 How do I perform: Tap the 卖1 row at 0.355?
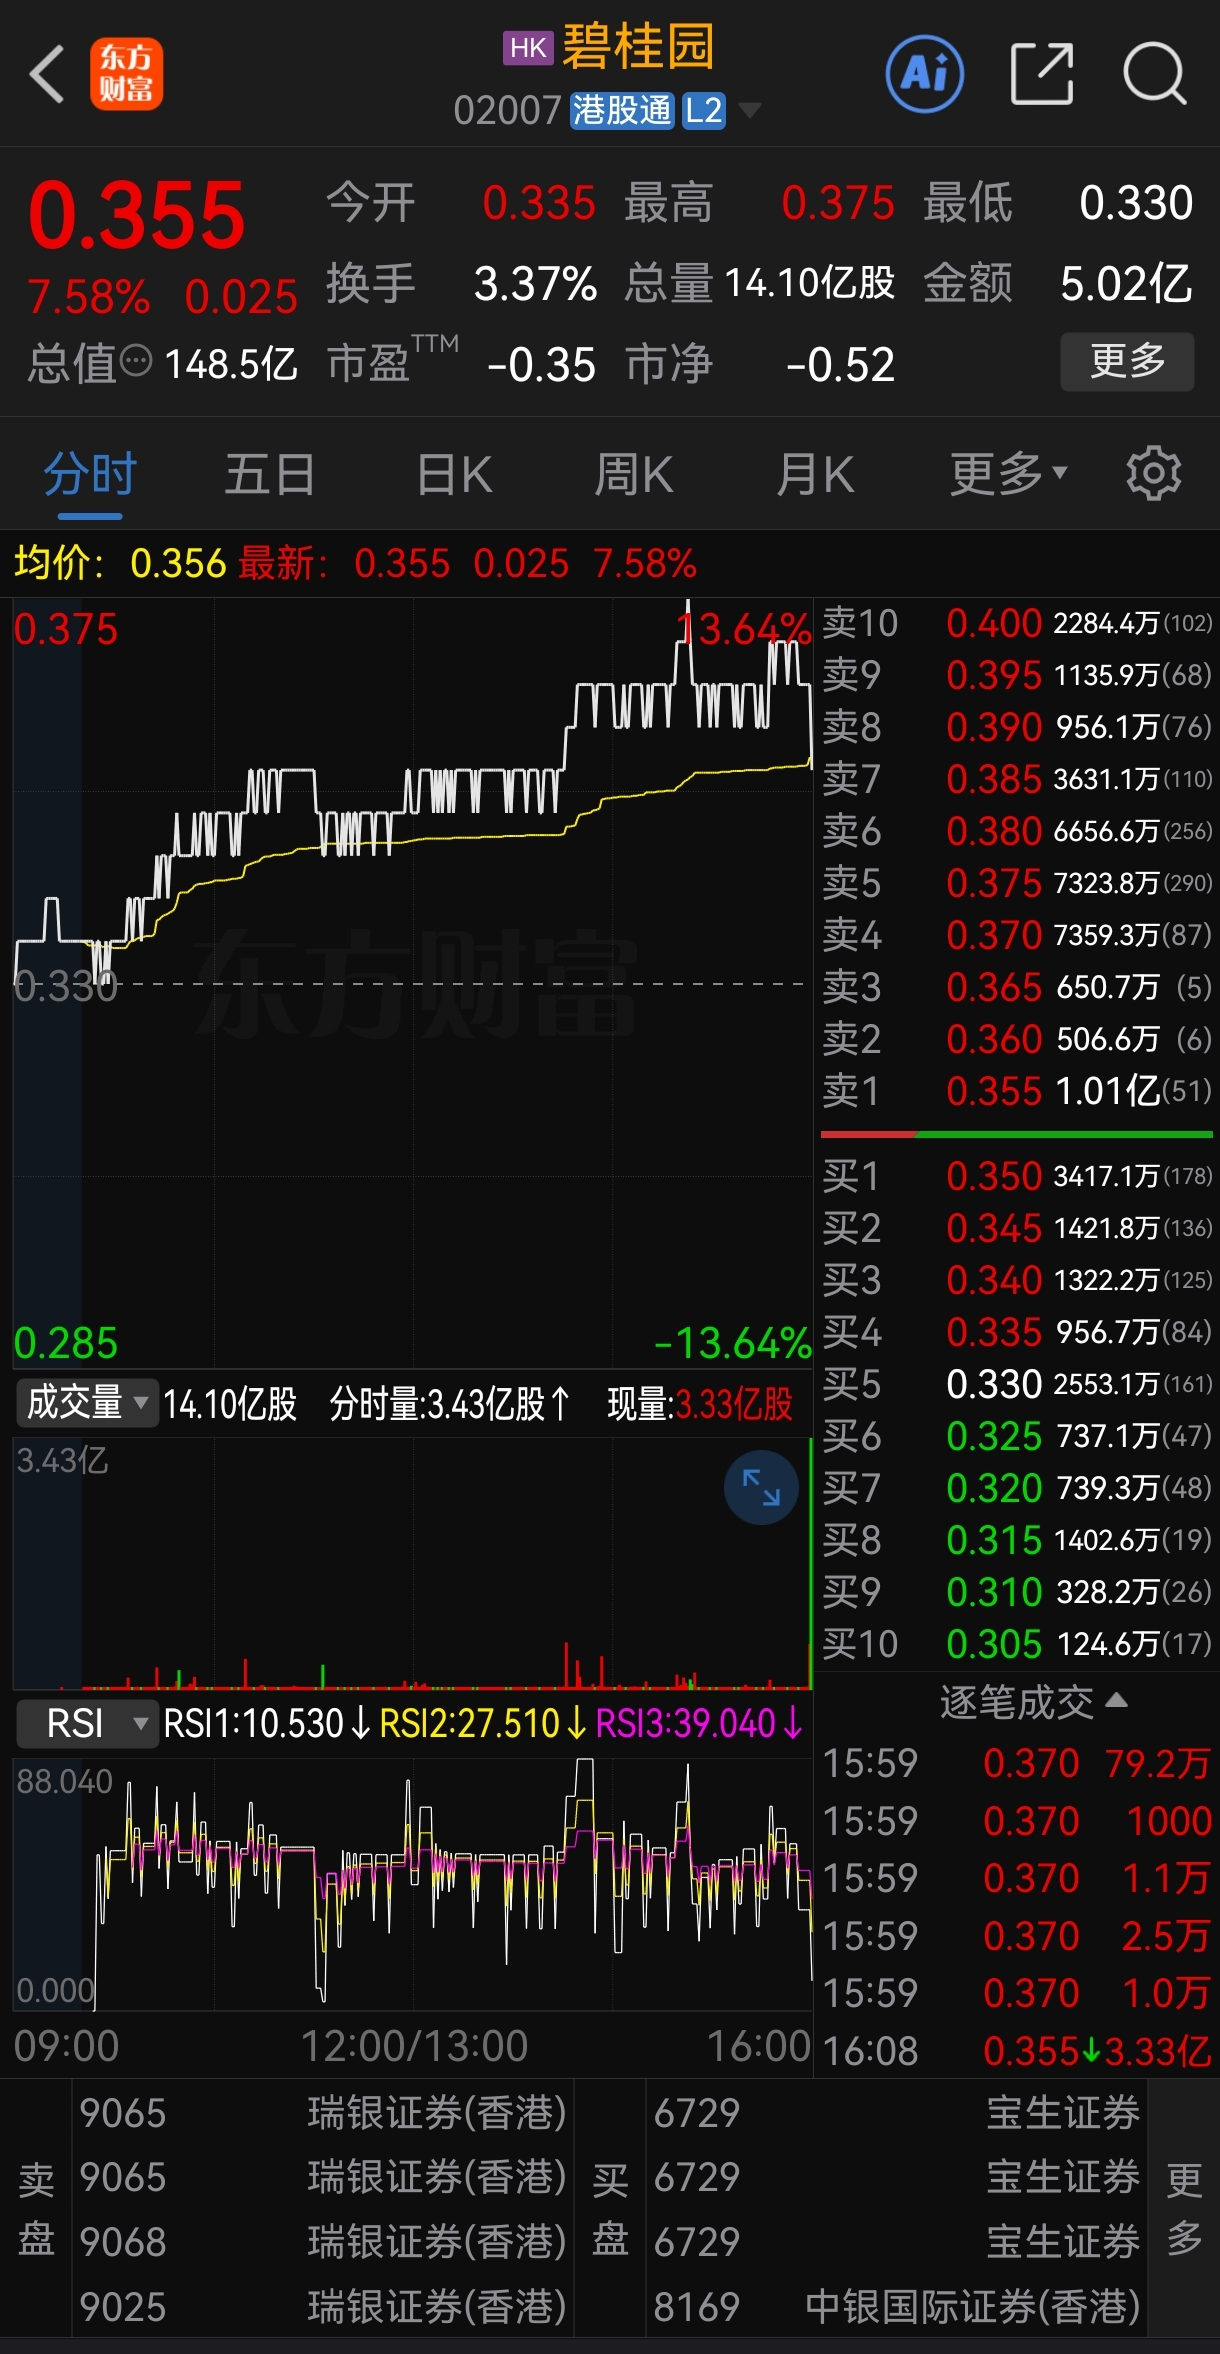tap(1017, 1091)
